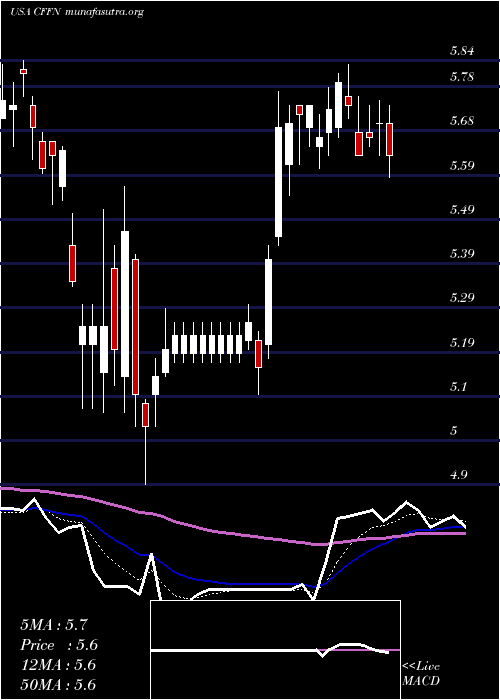Click the 5.68 price axis label
This screenshot has width=500, height=700.
pyautogui.click(x=462, y=121)
